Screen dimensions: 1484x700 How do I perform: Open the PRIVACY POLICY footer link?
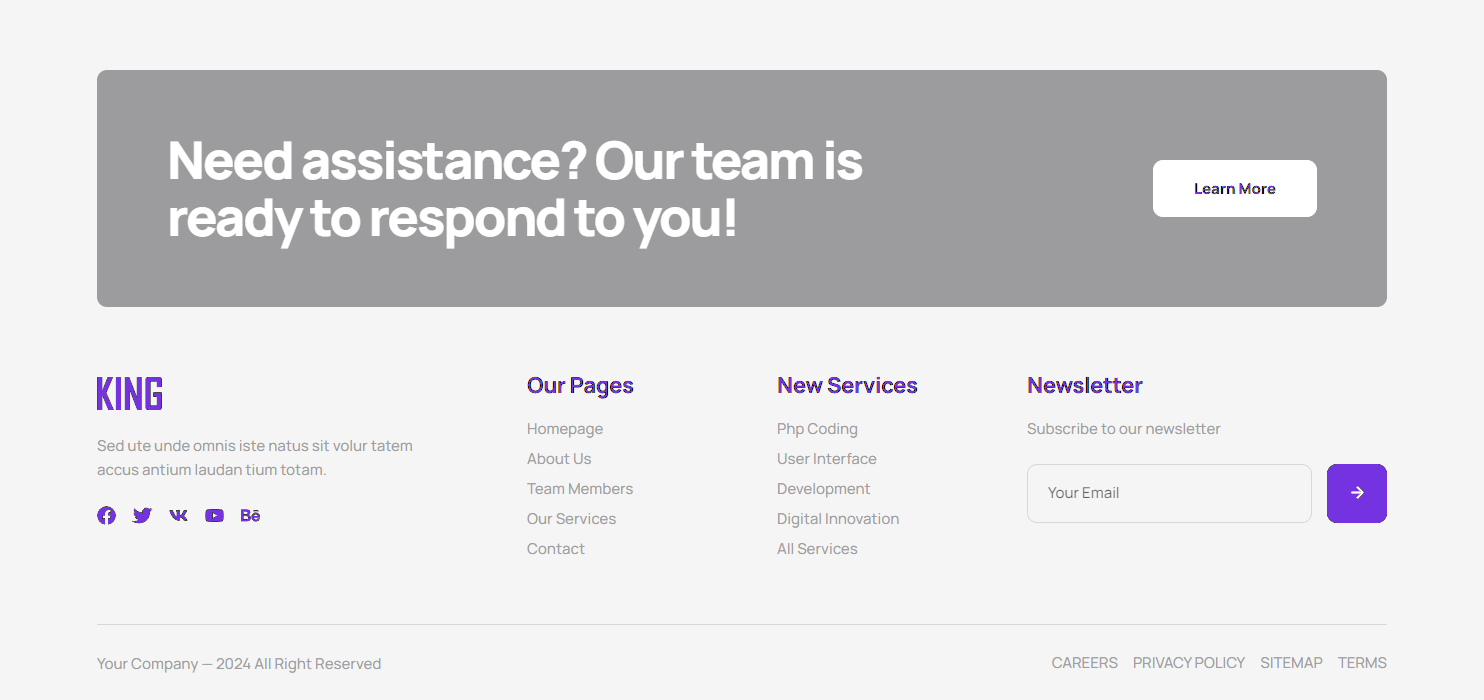click(1188, 663)
